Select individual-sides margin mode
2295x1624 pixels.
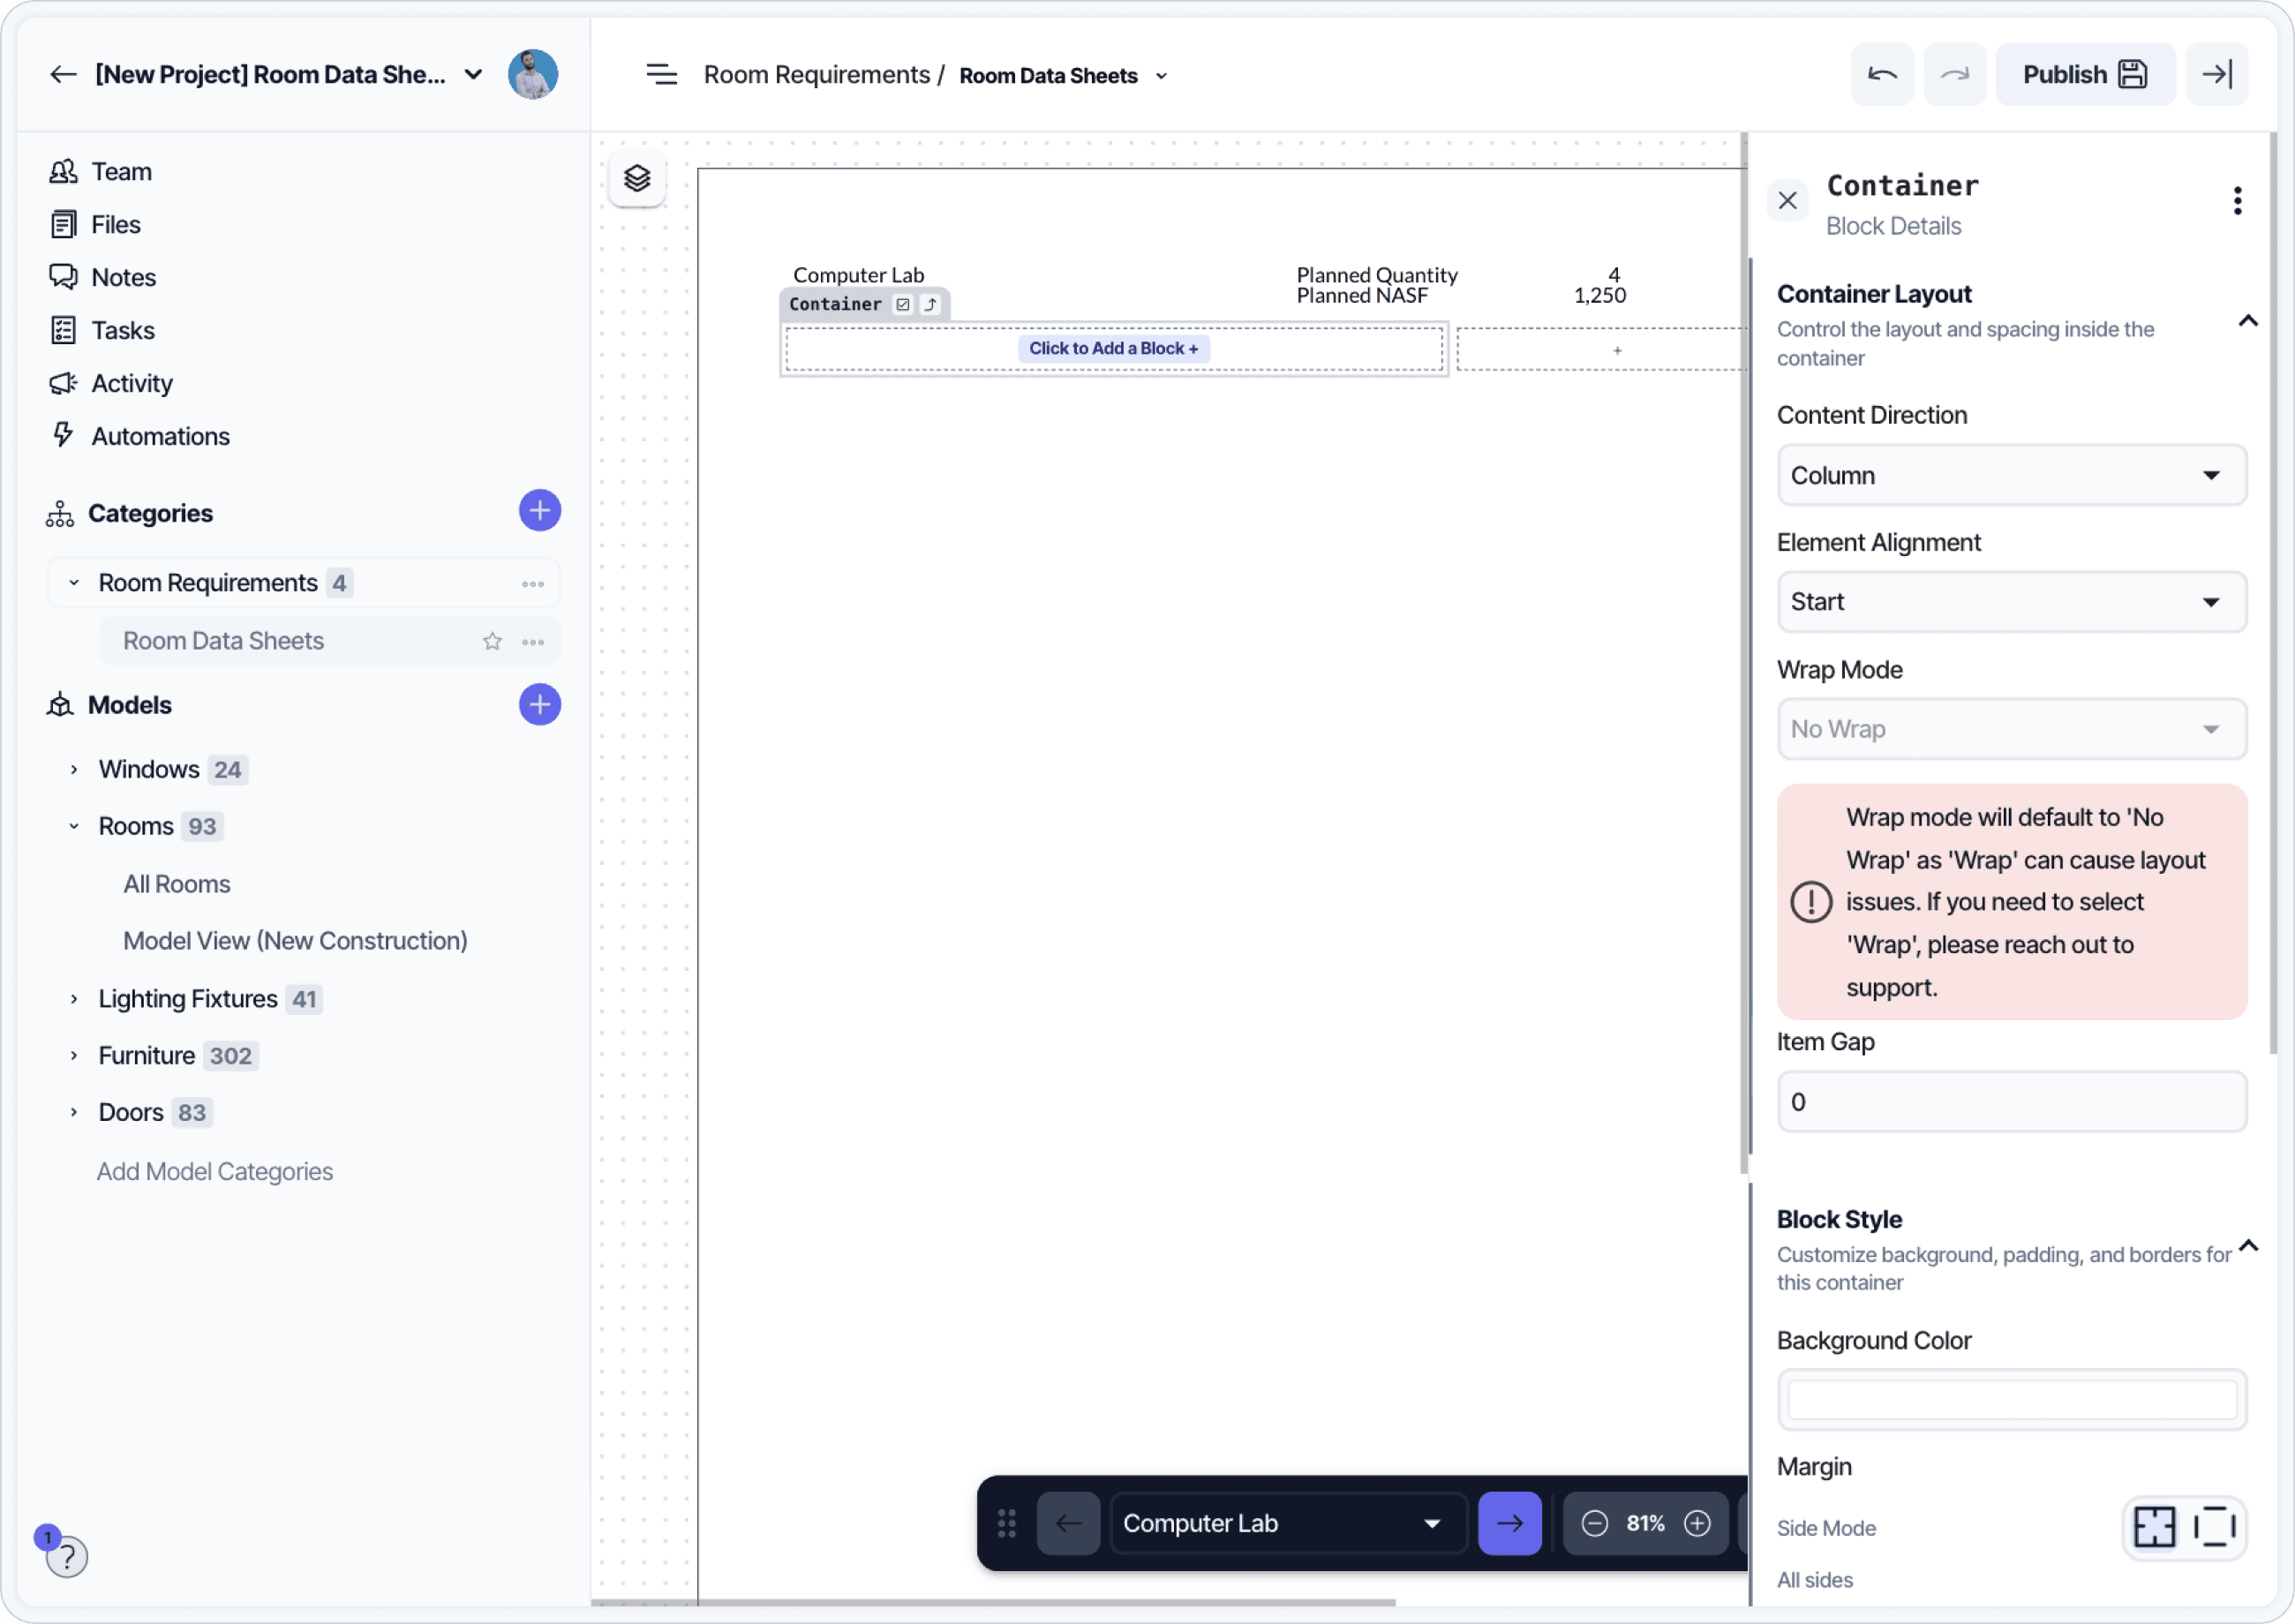[x=2215, y=1527]
